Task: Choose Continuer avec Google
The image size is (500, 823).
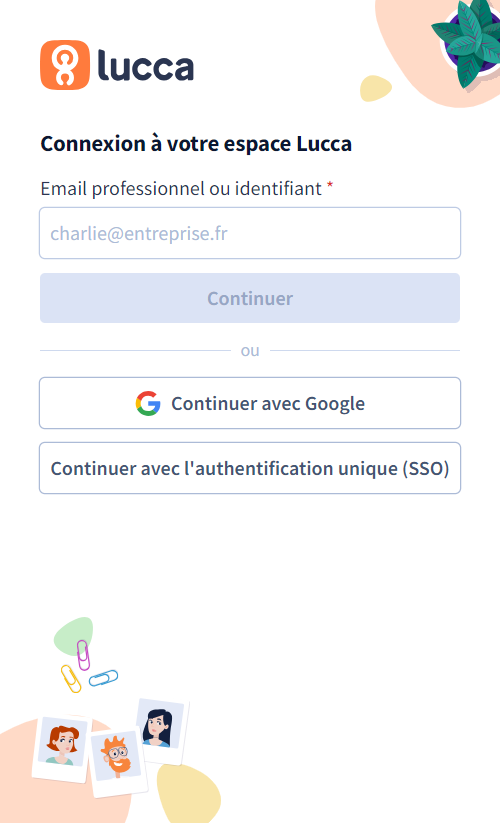Action: point(250,403)
